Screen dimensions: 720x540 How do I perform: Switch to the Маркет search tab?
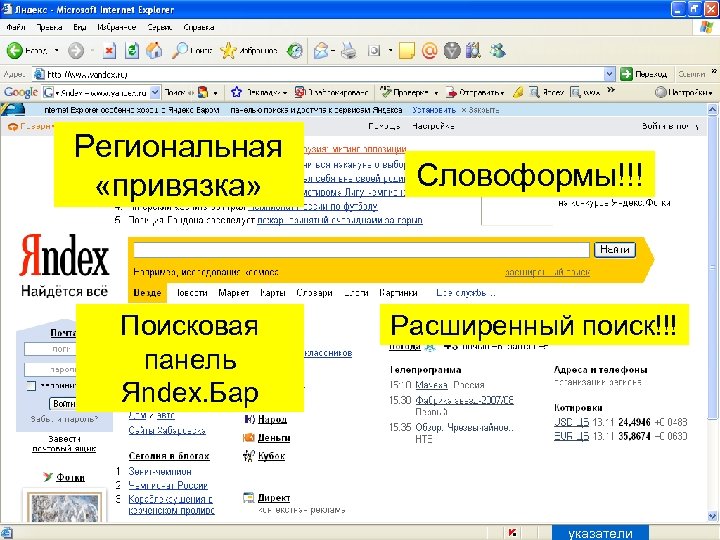click(233, 292)
